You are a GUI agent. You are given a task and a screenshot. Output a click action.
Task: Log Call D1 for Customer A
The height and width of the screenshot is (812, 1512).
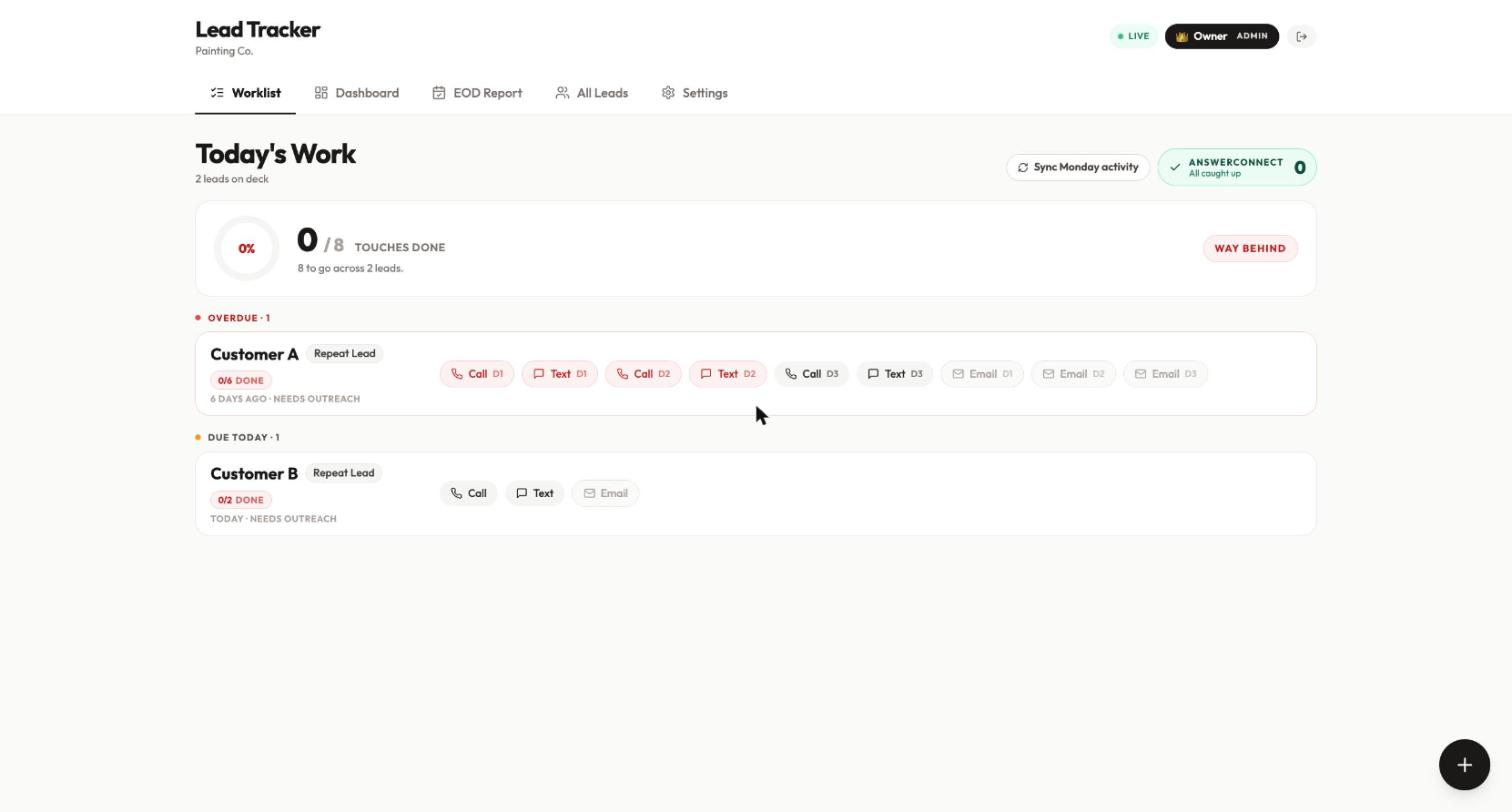(477, 374)
